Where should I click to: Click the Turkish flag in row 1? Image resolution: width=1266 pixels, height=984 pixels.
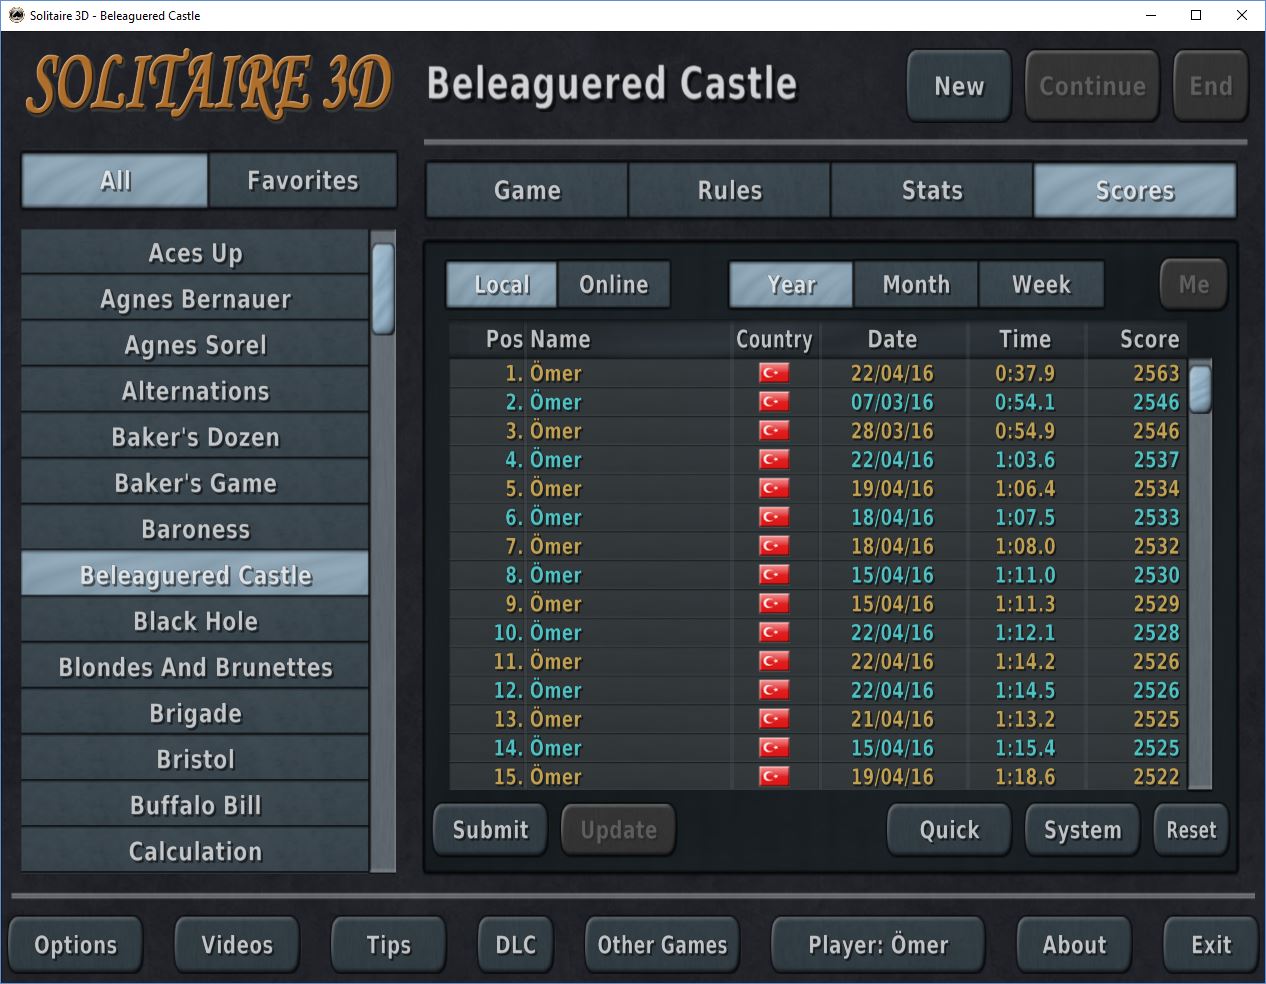pos(774,373)
